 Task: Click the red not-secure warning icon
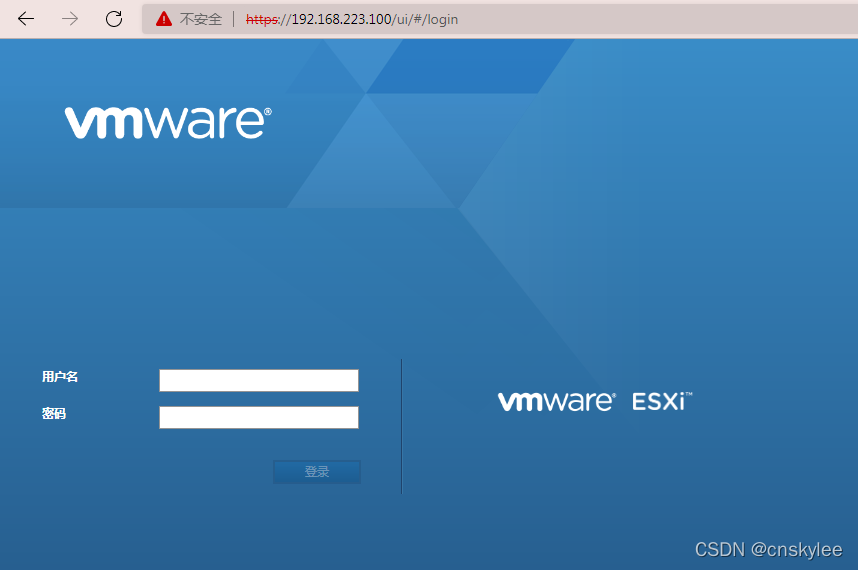tap(164, 19)
